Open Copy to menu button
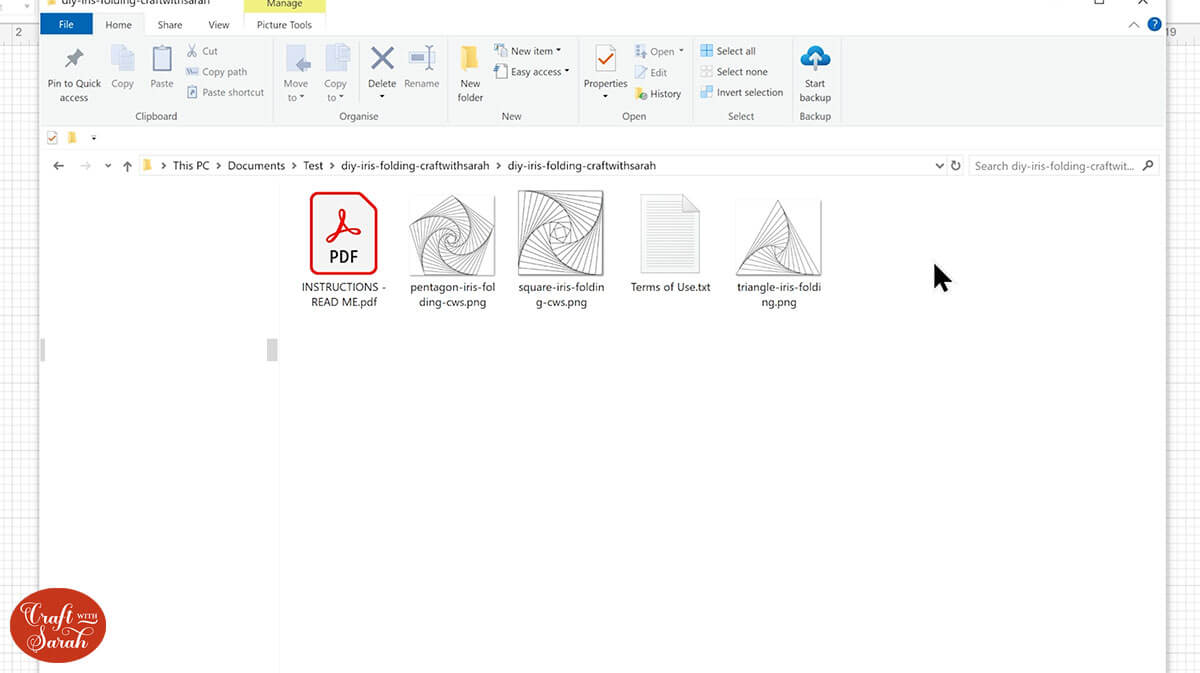The image size is (1200, 673). [336, 73]
